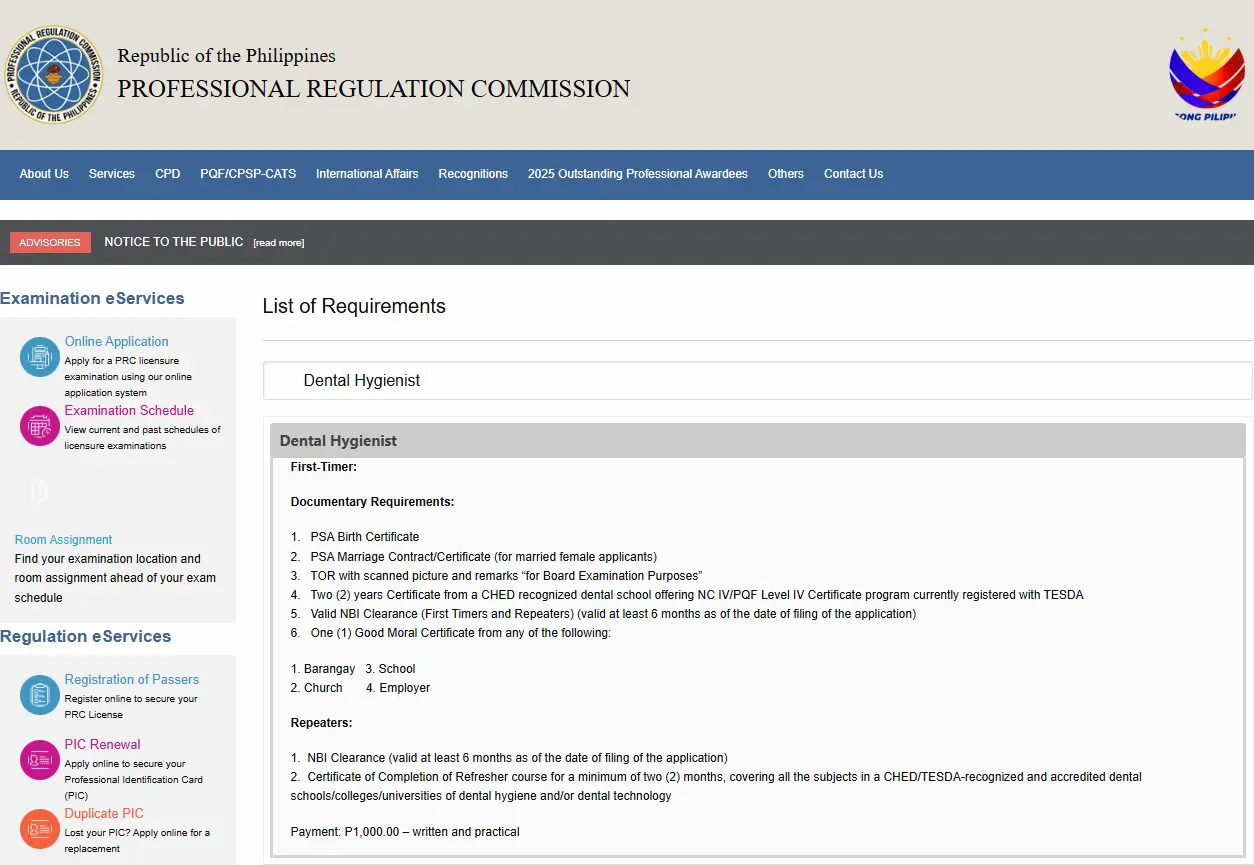Click the TOR with scanned picture requirement
Viewport: 1254px width, 865px height.
(506, 576)
